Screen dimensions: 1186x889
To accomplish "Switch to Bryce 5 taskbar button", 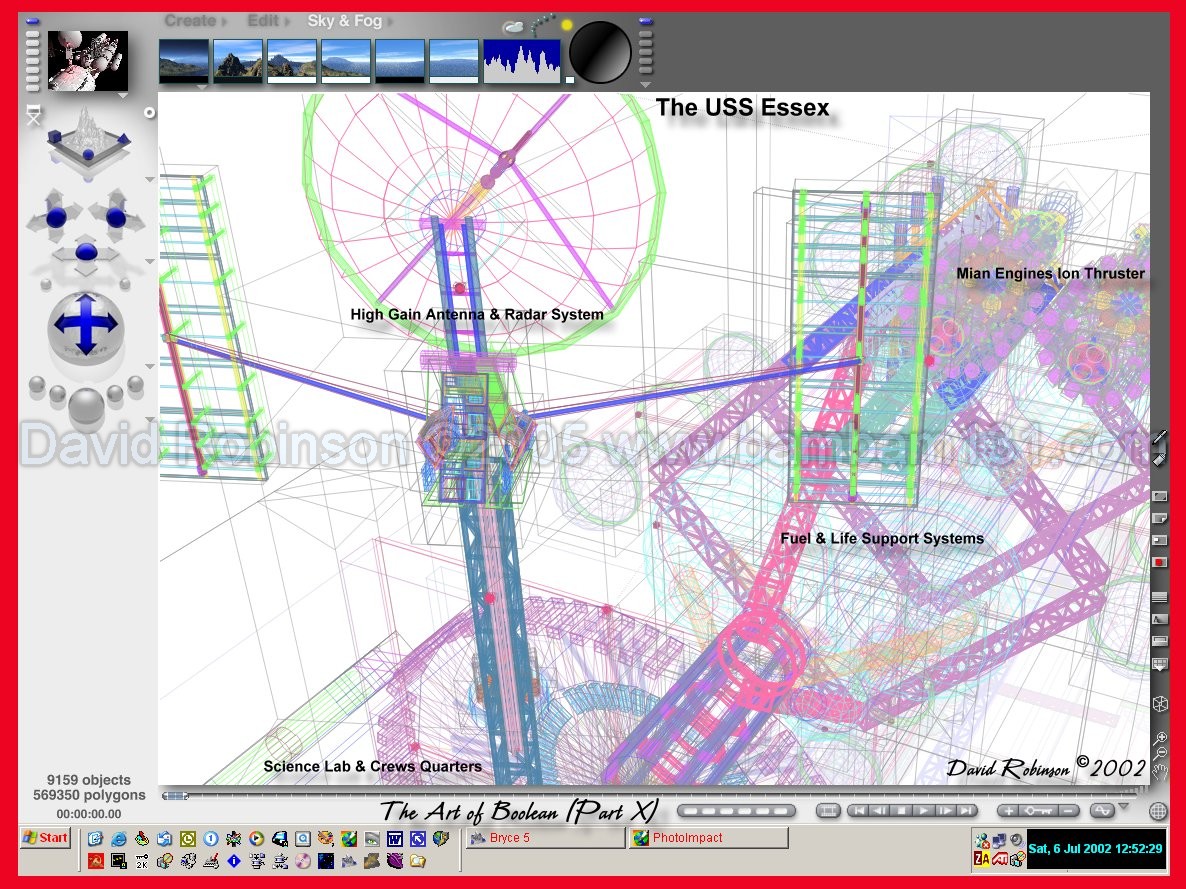I will click(x=545, y=838).
